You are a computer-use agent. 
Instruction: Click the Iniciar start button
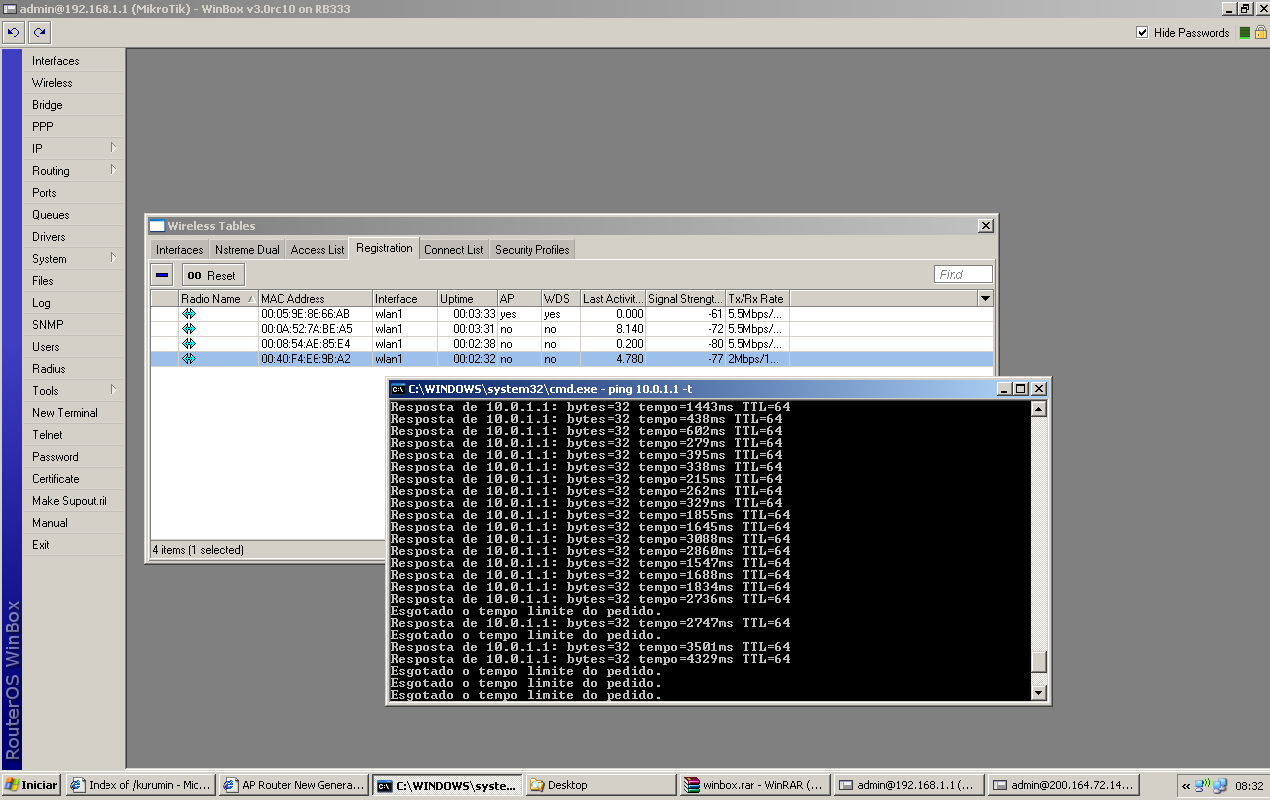click(31, 785)
